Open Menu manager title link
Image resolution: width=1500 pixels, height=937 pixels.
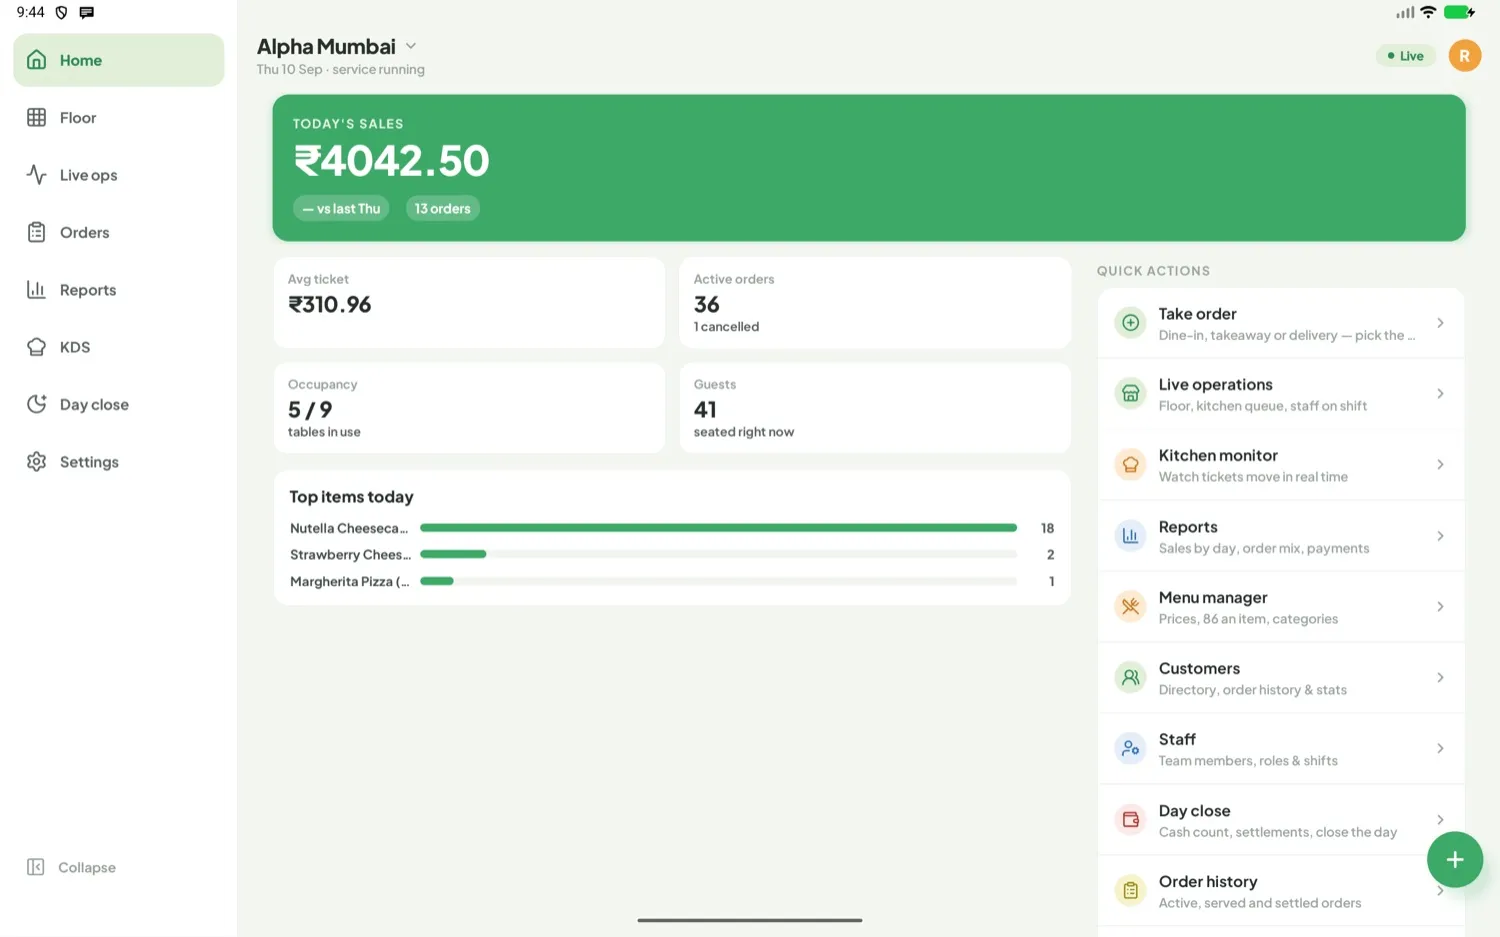1213,597
